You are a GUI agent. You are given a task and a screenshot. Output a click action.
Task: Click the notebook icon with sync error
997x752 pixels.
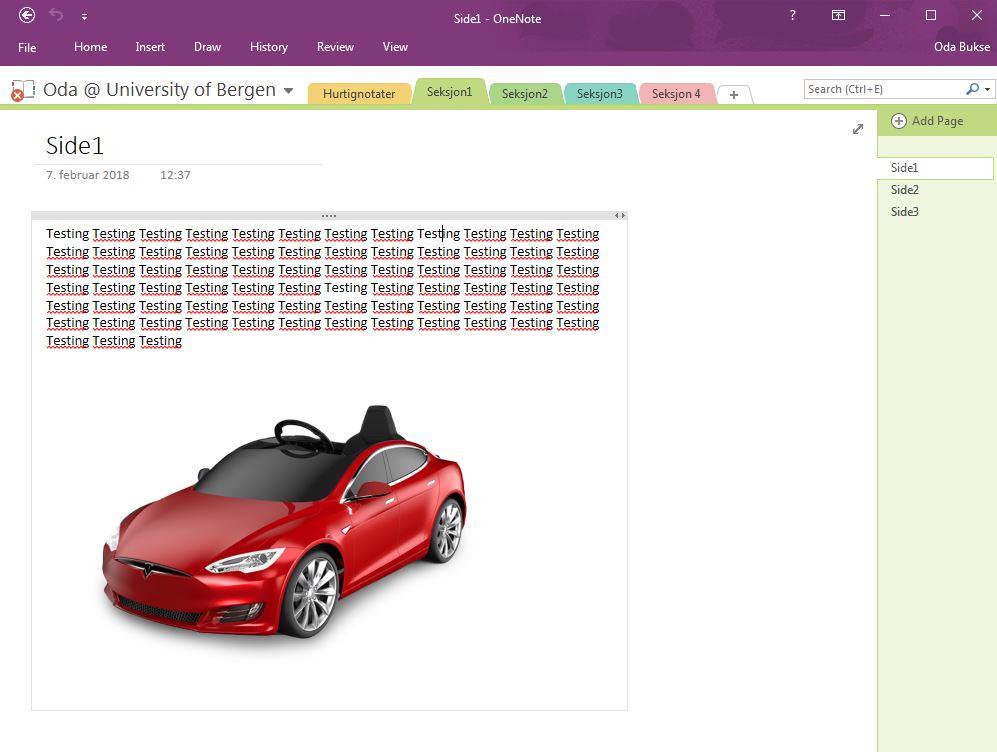pos(23,90)
